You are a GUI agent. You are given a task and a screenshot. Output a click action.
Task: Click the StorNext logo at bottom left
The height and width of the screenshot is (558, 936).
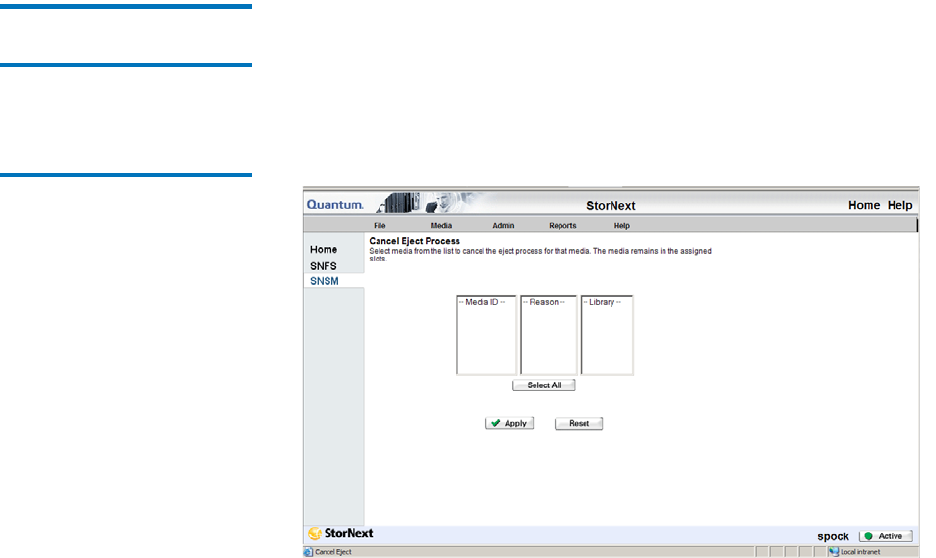coord(341,533)
